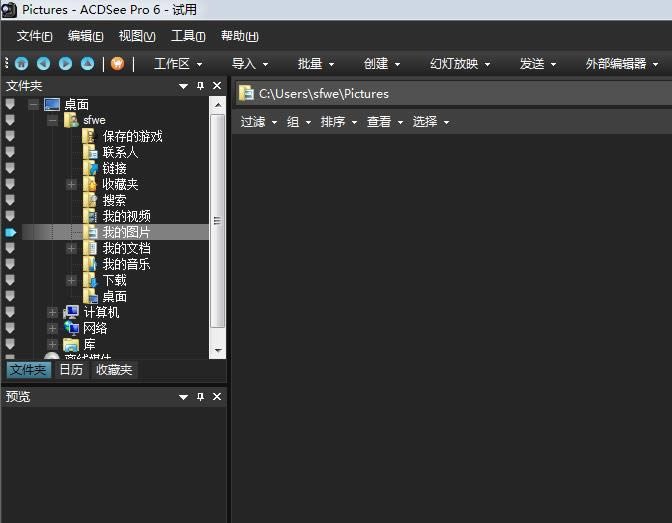The image size is (672, 523).
Task: Expand the 下载 tree node
Action: 71,280
